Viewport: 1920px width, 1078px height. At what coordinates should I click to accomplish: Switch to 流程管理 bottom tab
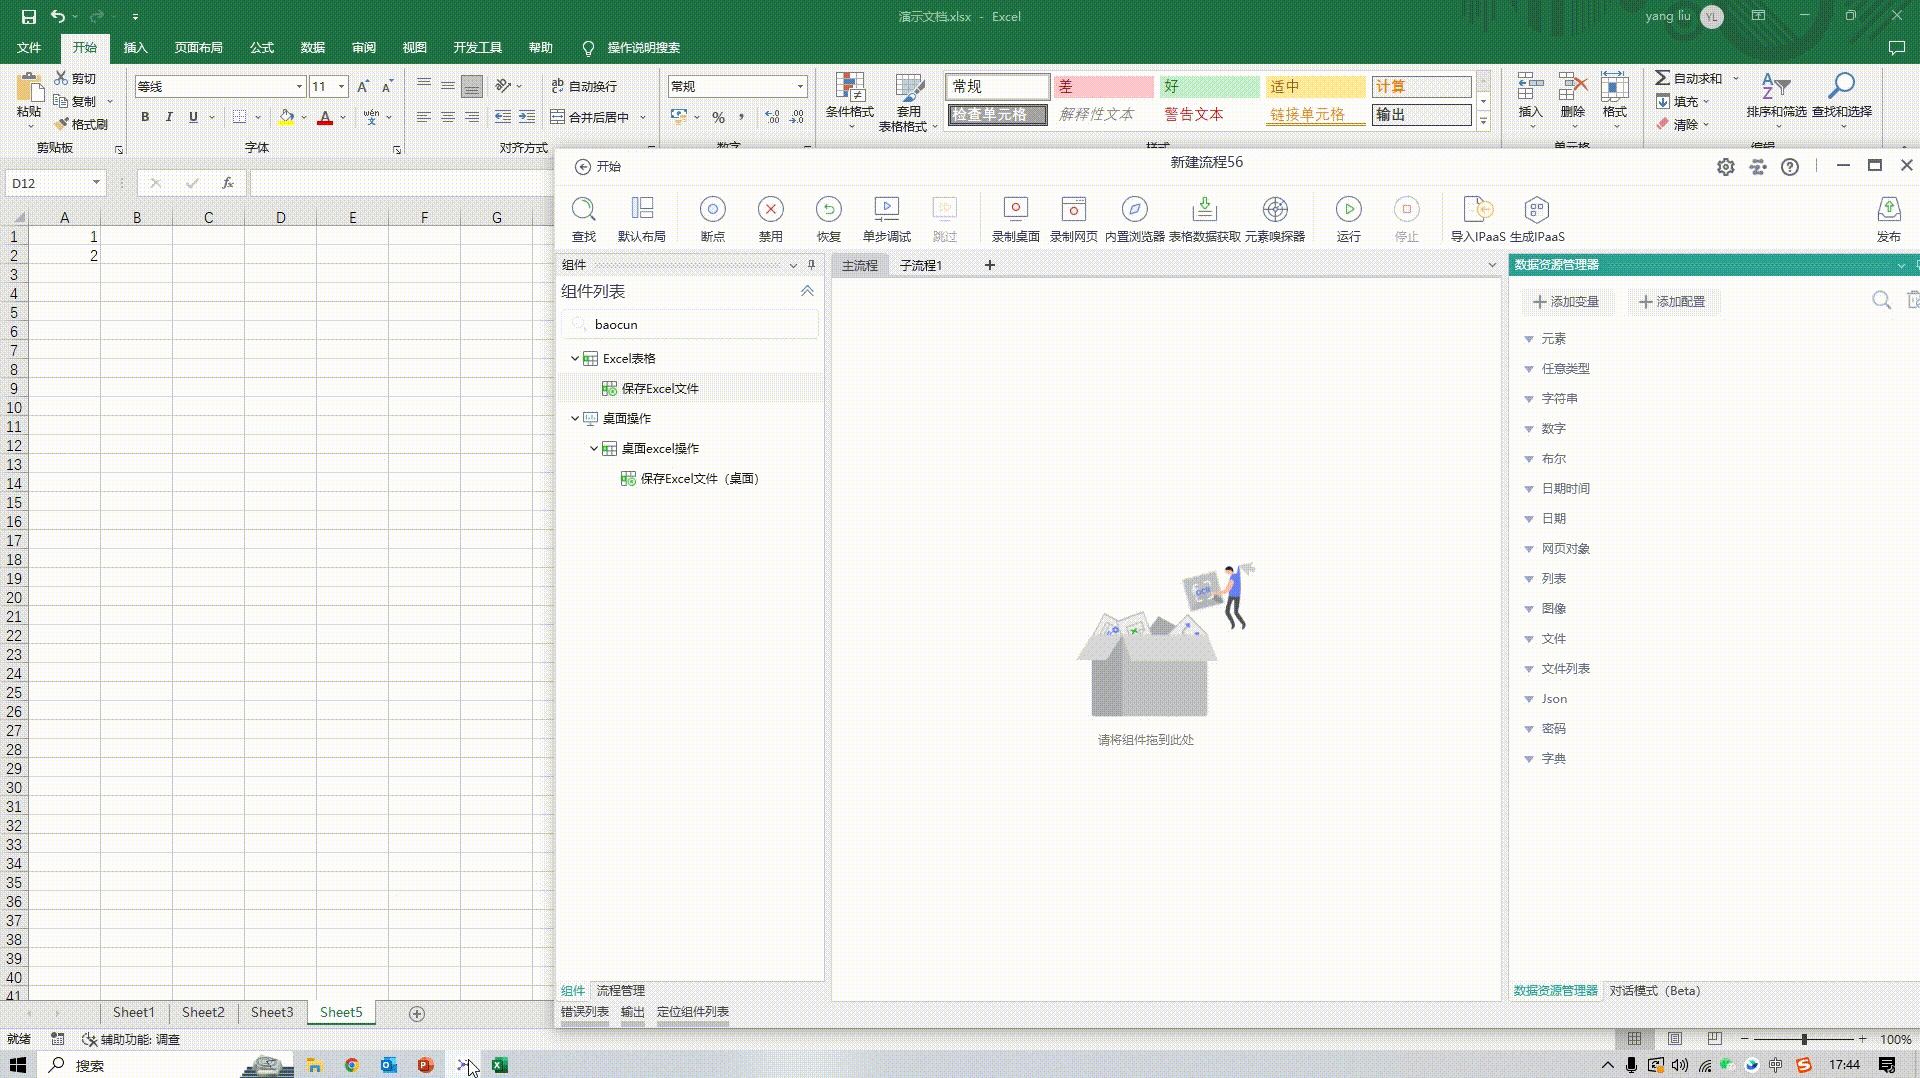[620, 991]
